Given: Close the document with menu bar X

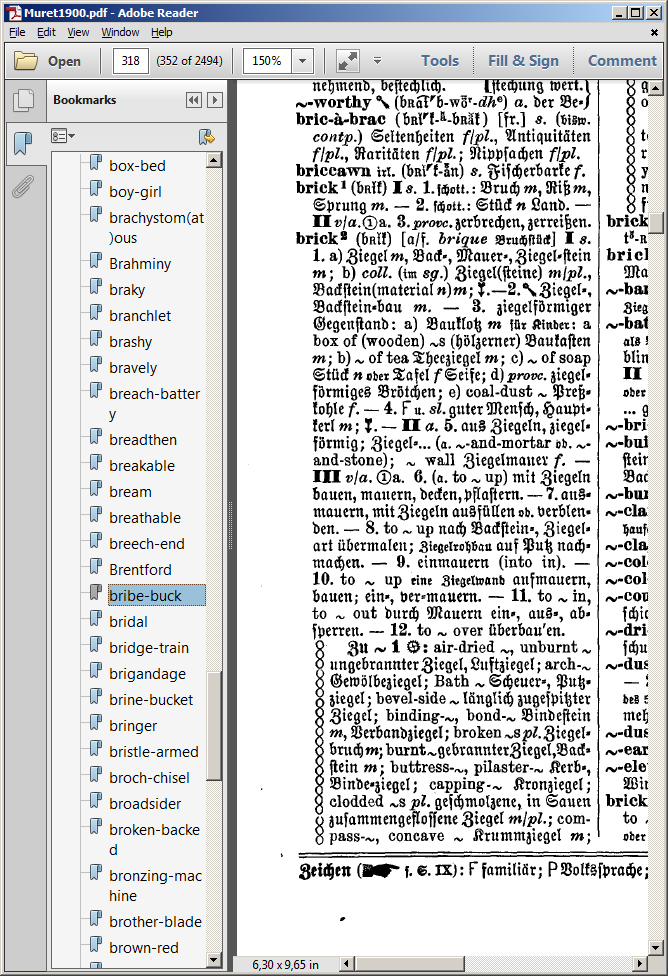Looking at the screenshot, I should [x=654, y=32].
